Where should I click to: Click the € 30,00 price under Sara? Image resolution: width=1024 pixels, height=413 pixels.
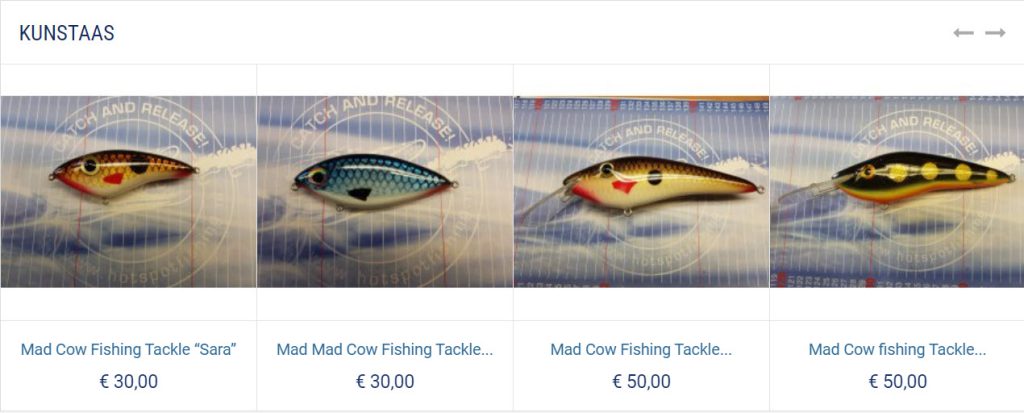tap(128, 382)
